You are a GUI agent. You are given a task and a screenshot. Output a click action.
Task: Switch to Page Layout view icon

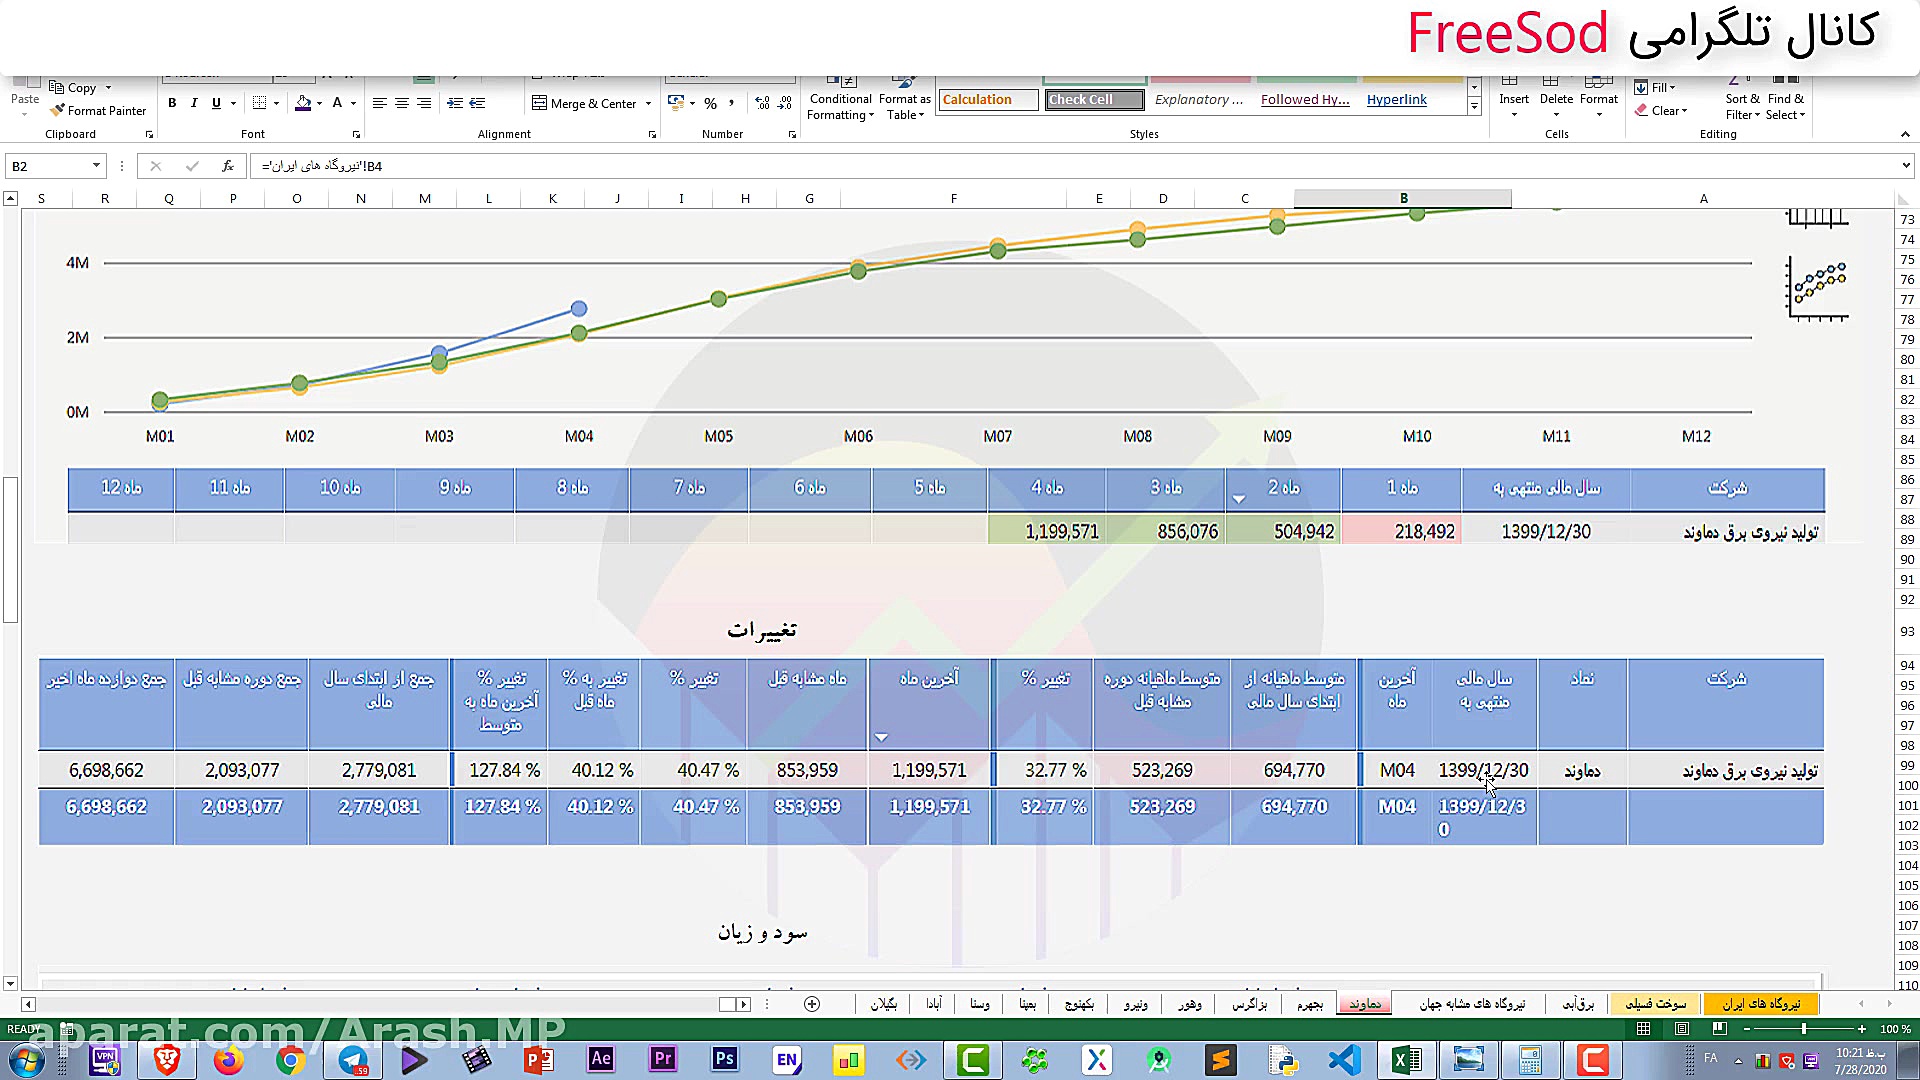(1682, 1029)
